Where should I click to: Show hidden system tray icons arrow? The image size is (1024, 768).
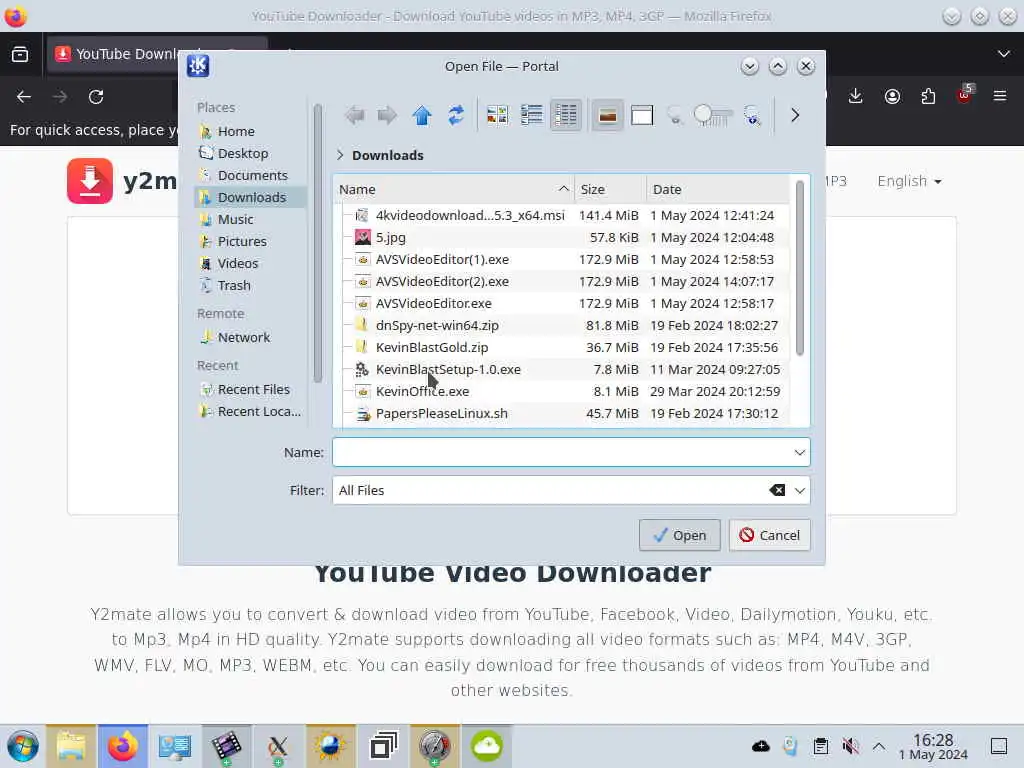pyautogui.click(x=879, y=746)
